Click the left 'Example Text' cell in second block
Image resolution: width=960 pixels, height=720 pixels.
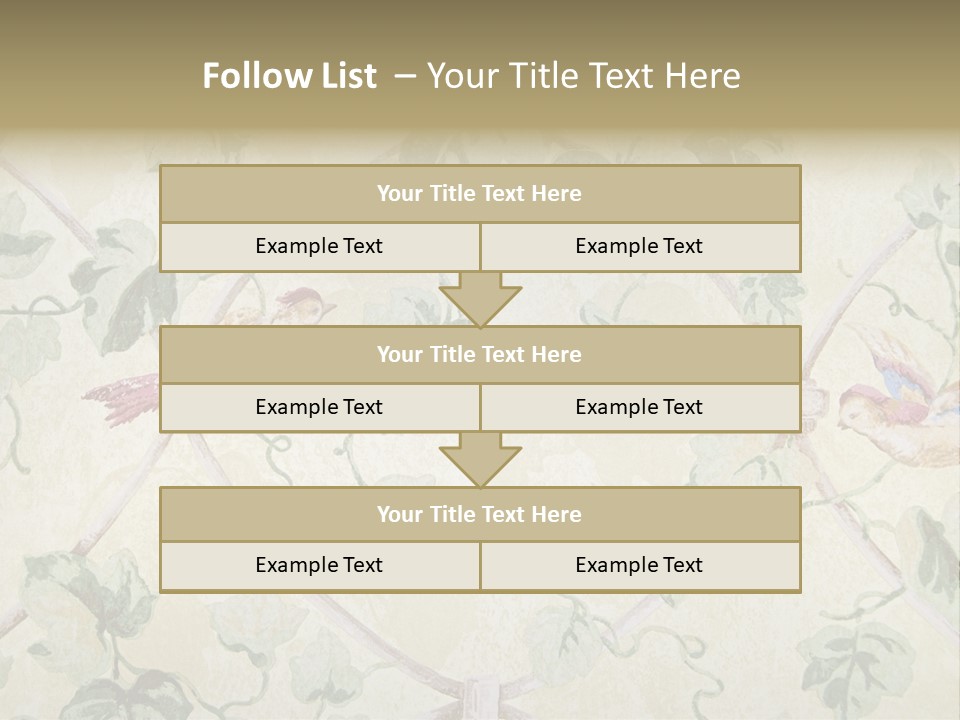coord(320,408)
